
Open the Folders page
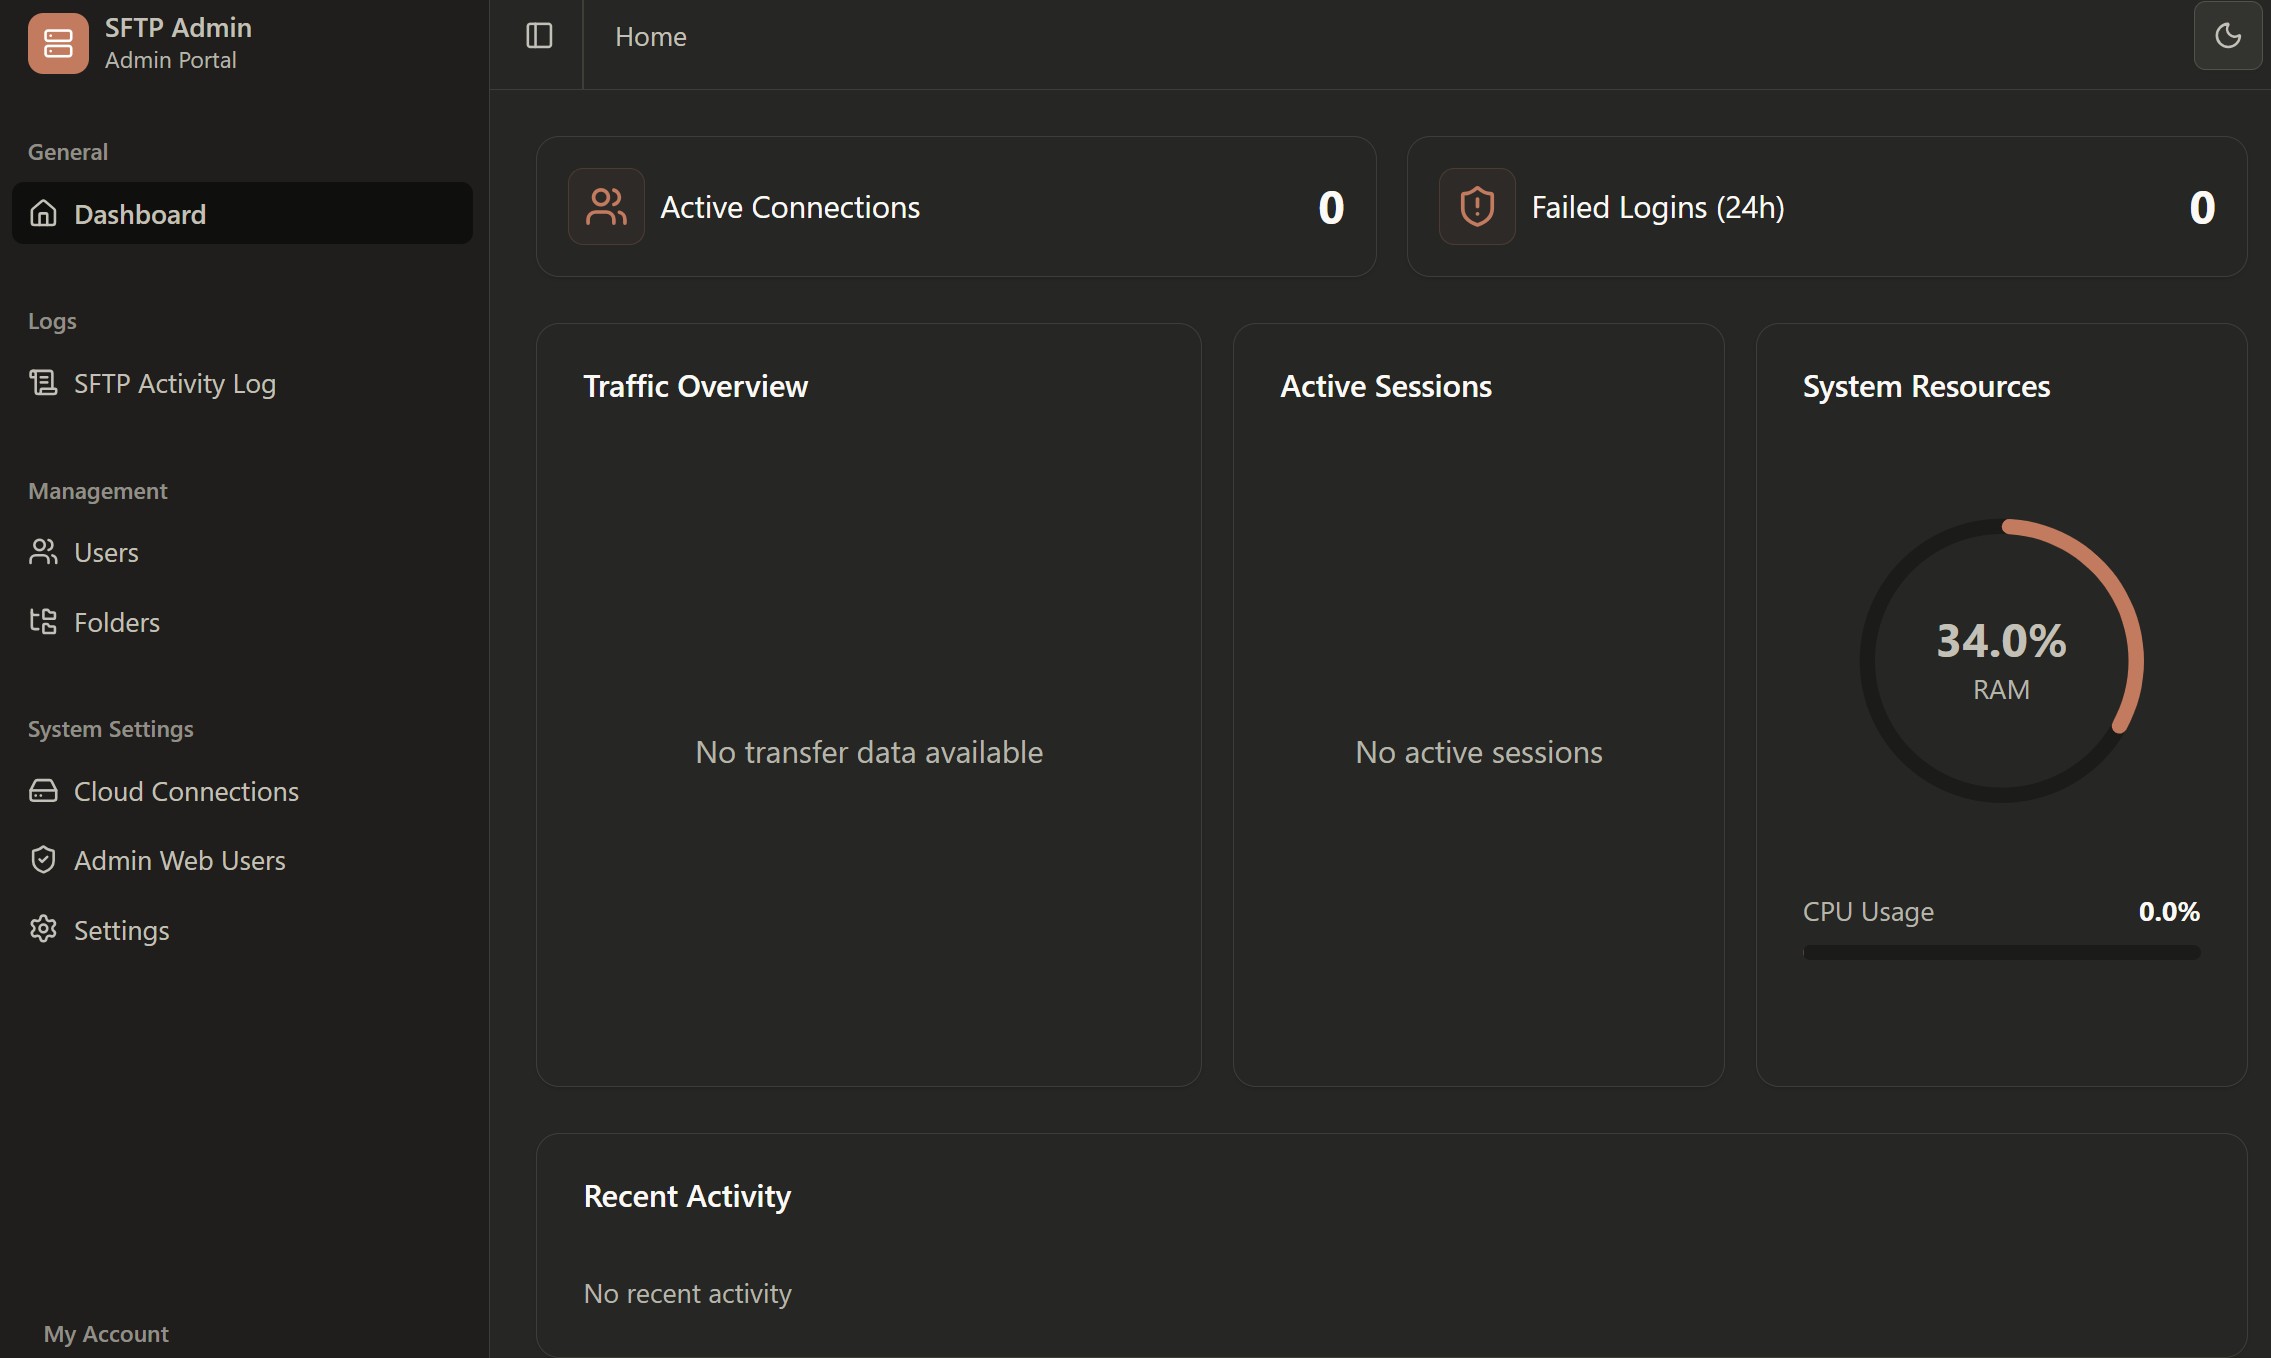(x=242, y=622)
